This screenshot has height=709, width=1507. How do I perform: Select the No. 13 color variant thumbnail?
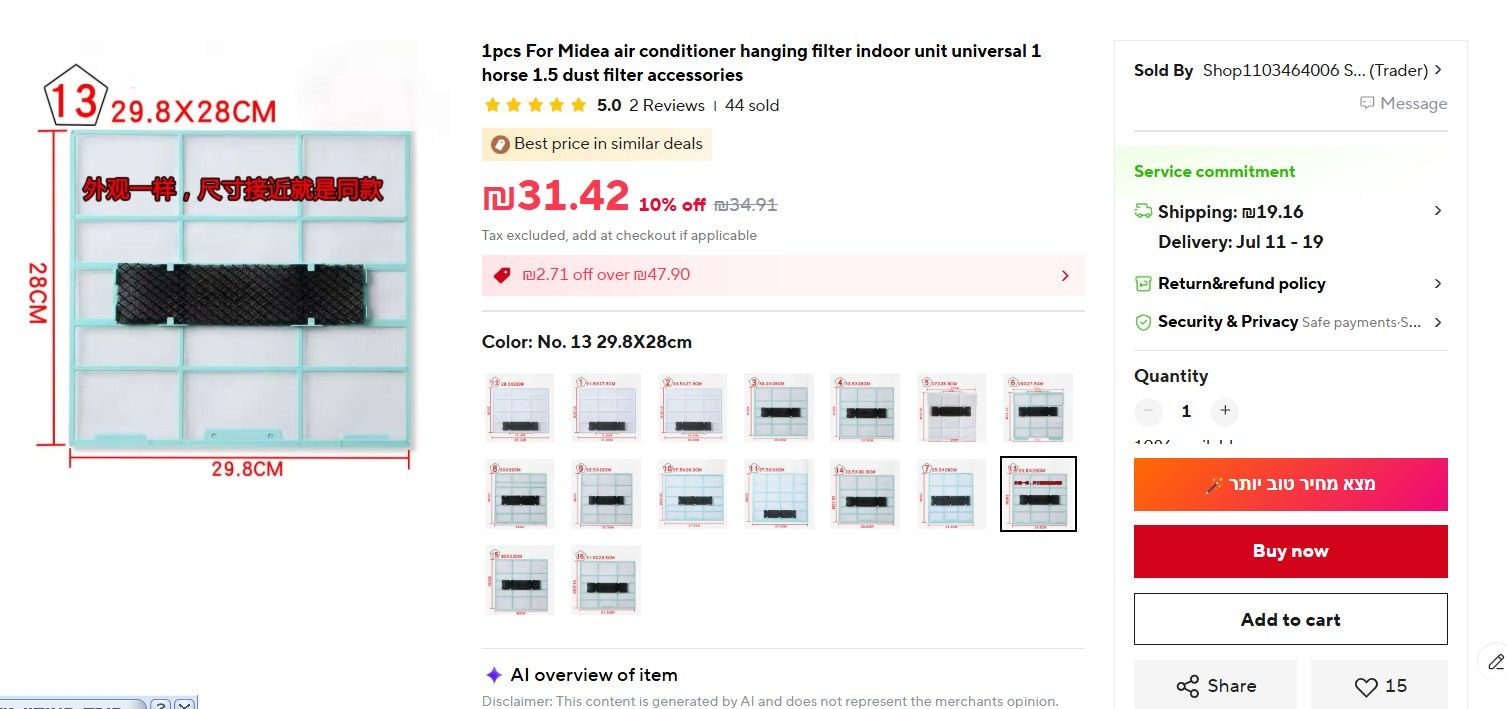tap(1038, 494)
